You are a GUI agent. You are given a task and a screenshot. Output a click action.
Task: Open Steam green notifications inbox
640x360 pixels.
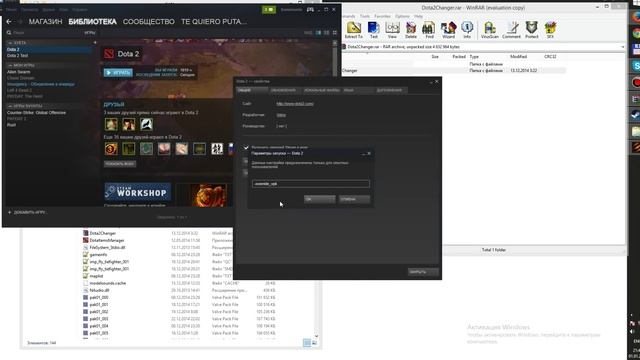[269, 9]
